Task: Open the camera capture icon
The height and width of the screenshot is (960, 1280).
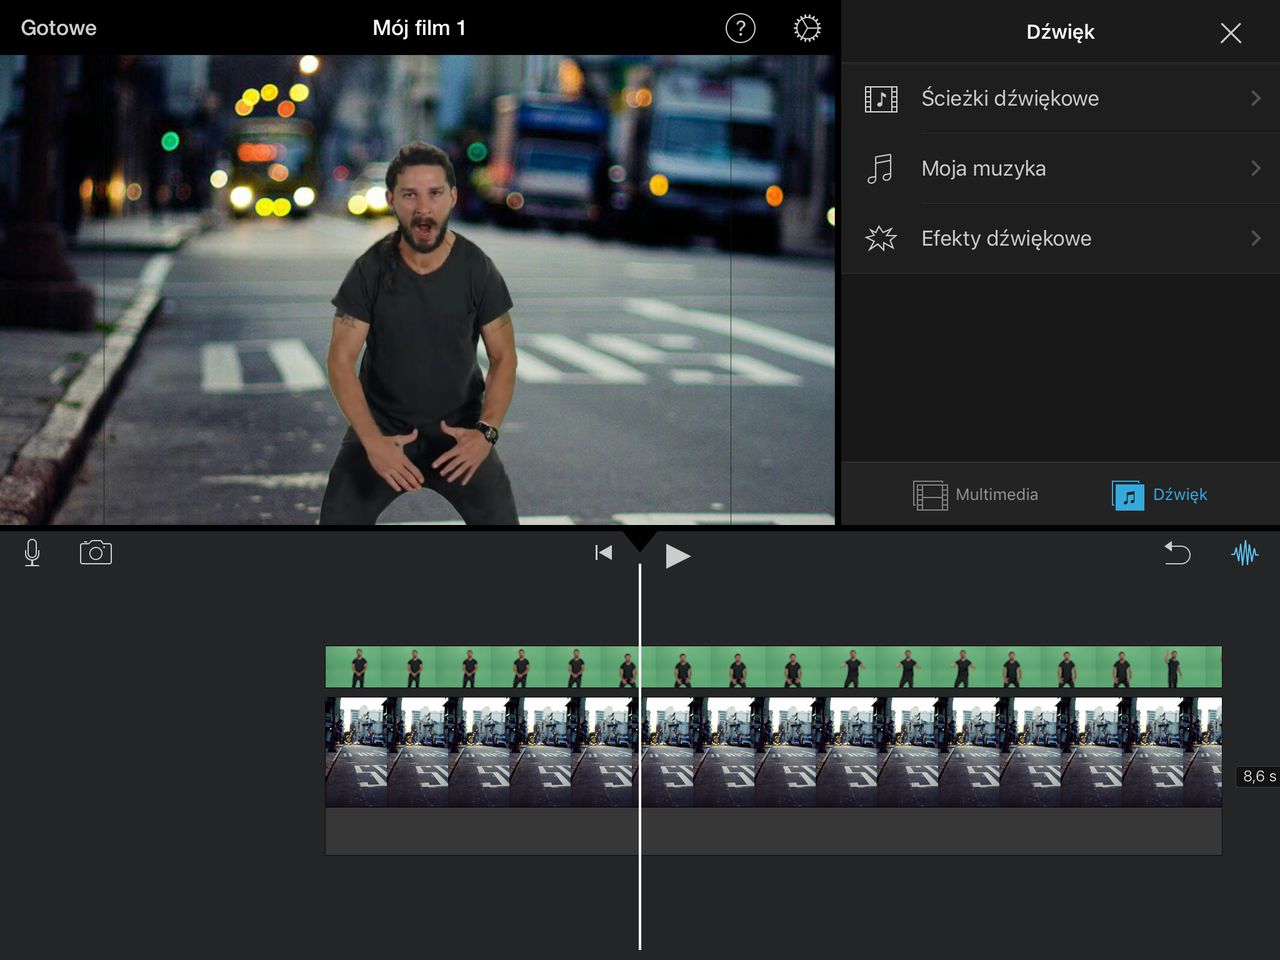Action: coord(96,553)
